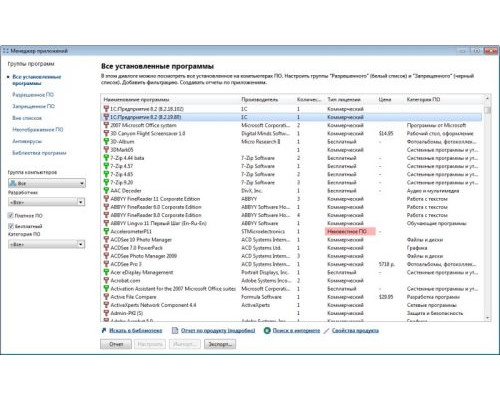Click the DivX, Inc. manufacturer cell
This screenshot has width=500, height=400.
(x=251, y=191)
